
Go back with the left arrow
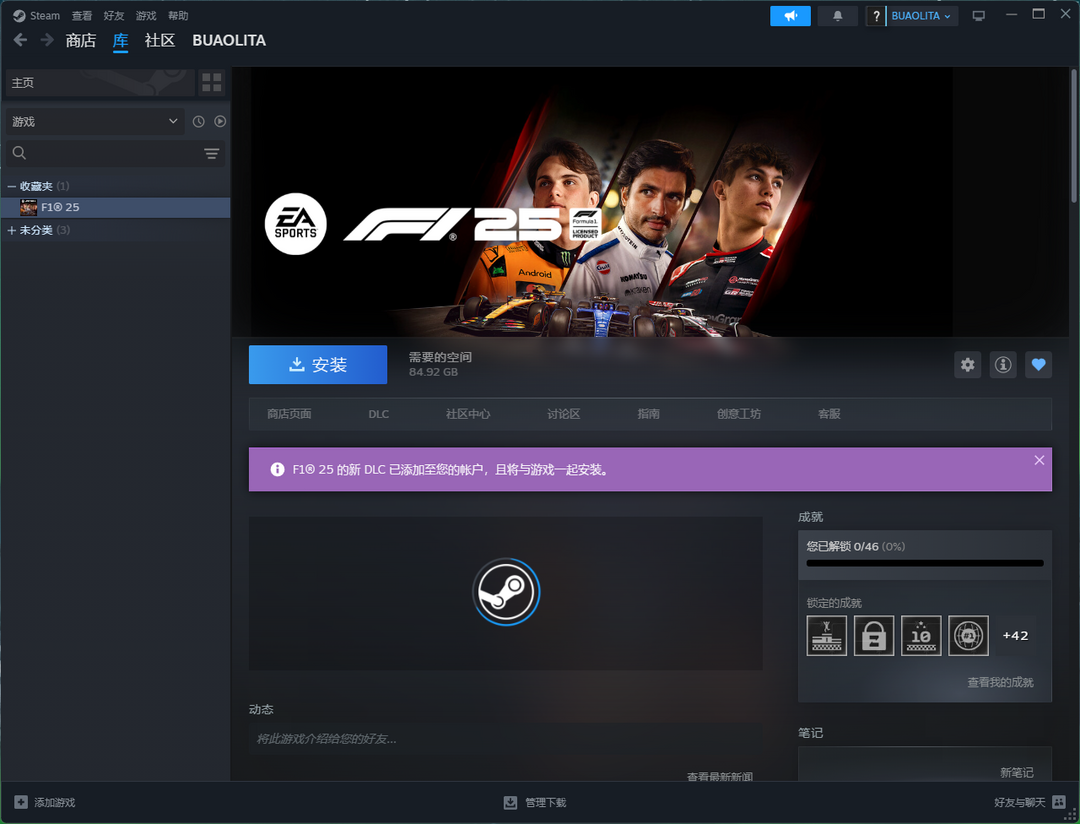pos(20,40)
